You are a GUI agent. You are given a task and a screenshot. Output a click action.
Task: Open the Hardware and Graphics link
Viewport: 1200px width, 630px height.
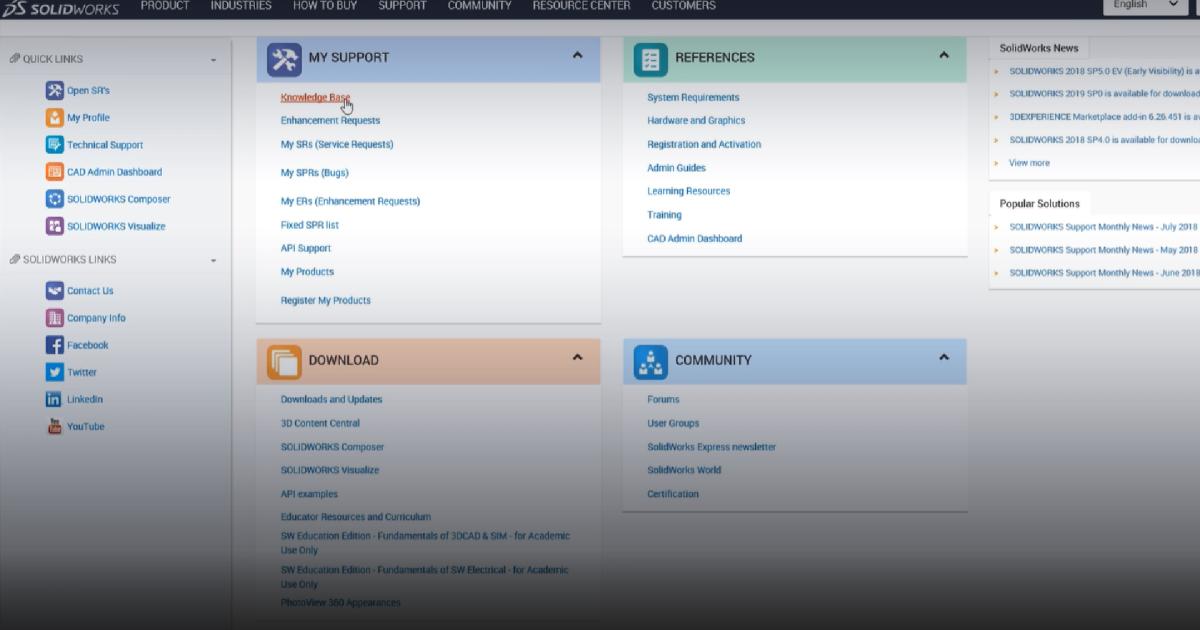[696, 120]
